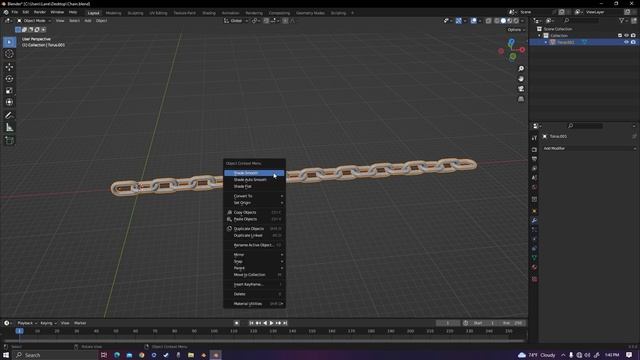Play the animation forward
The image size is (640, 360).
(x=271, y=323)
